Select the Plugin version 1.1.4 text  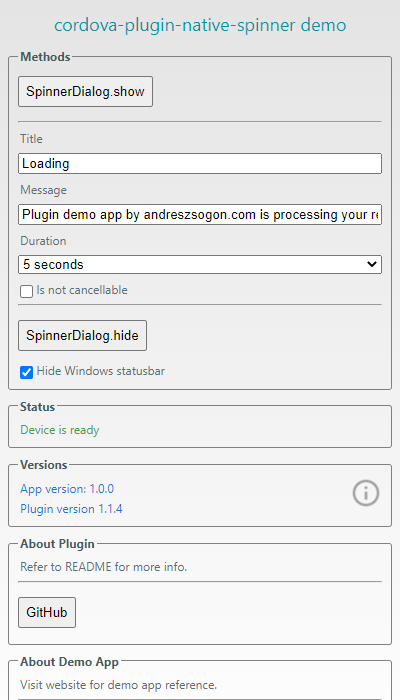pos(71,509)
